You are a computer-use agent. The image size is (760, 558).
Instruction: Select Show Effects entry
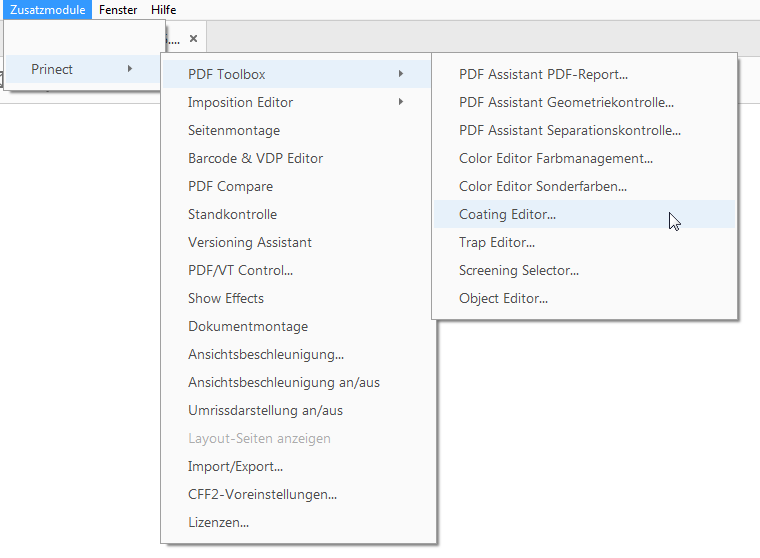pyautogui.click(x=296, y=299)
